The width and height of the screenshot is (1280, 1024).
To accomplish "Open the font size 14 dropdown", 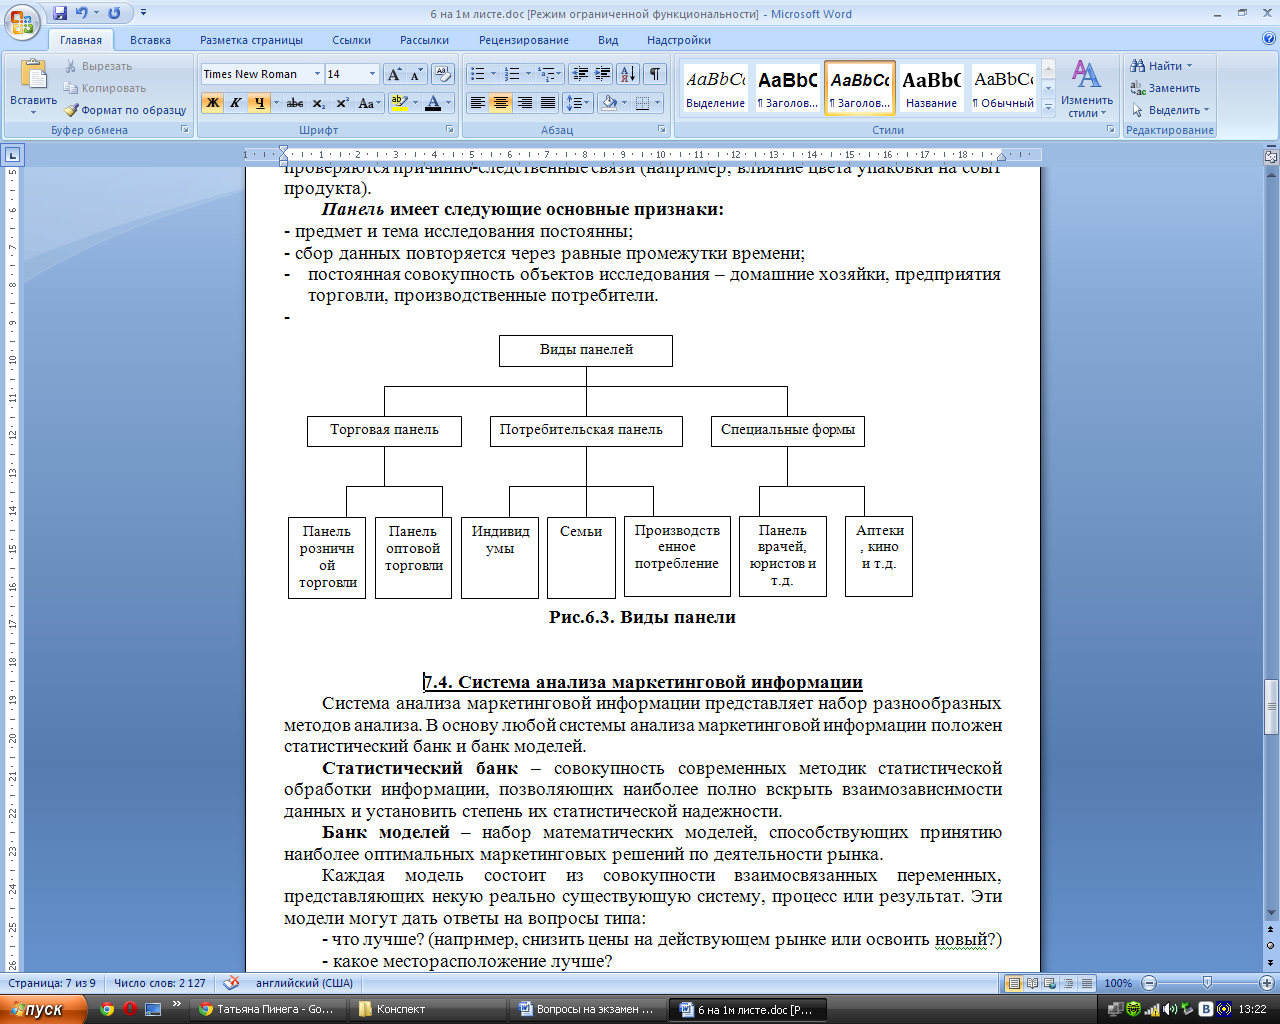I will pyautogui.click(x=372, y=74).
